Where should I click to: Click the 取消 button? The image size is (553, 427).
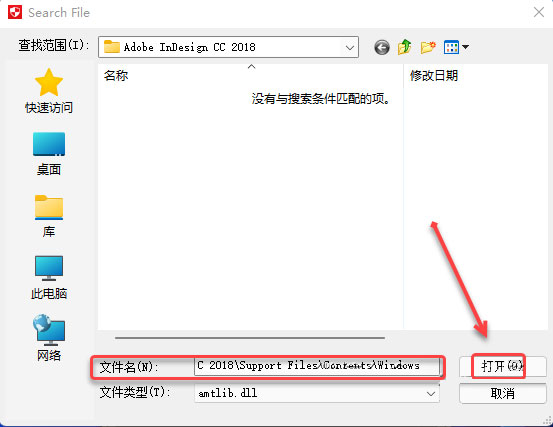[x=503, y=393]
